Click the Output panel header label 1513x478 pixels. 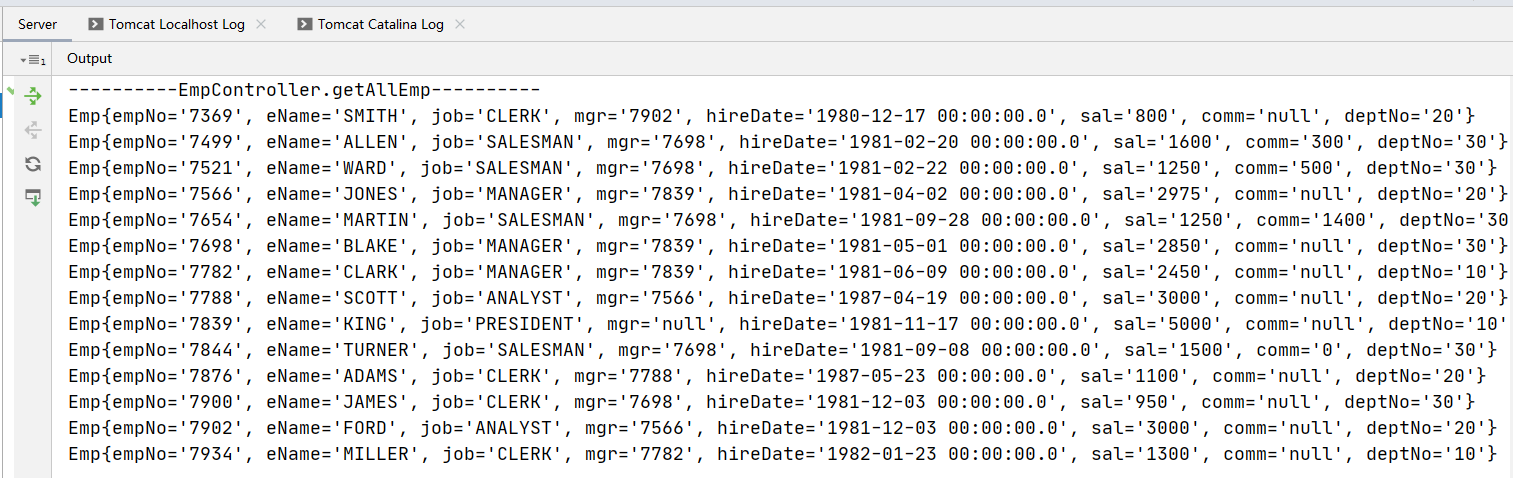point(89,59)
